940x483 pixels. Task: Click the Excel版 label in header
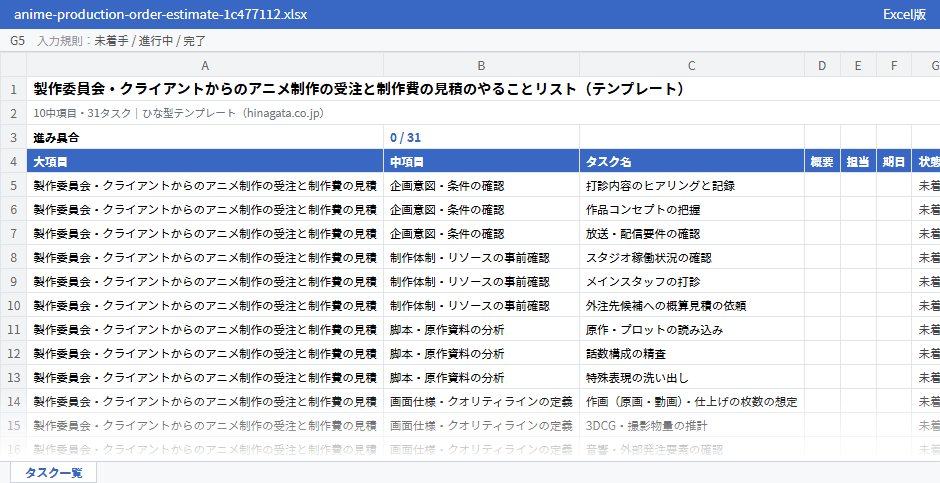click(x=904, y=14)
